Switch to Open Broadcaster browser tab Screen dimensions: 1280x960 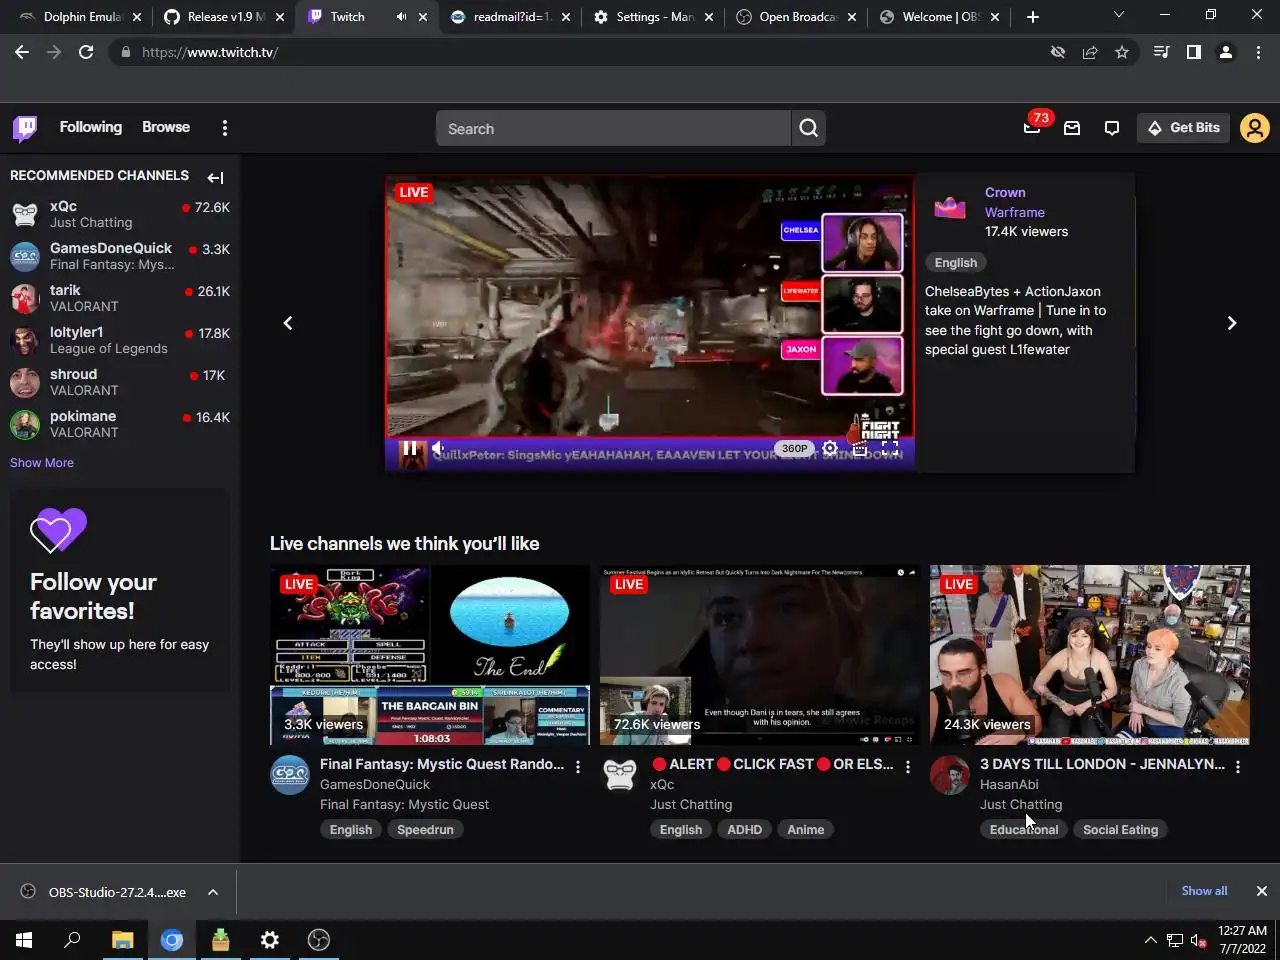click(x=797, y=17)
